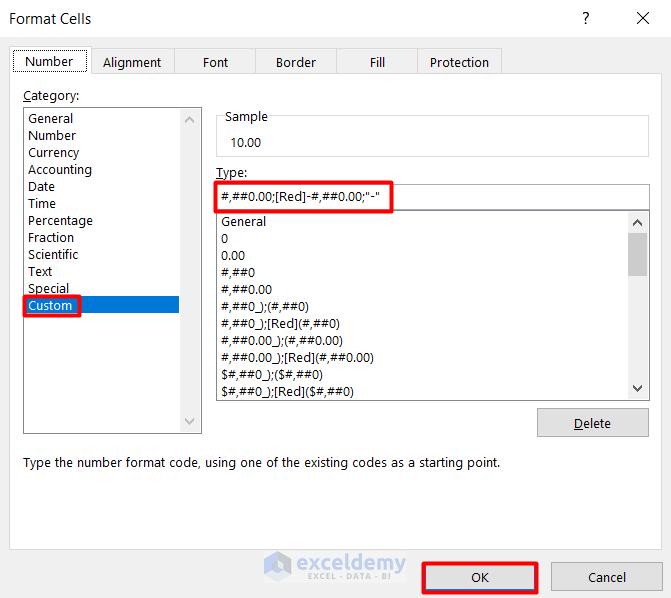Select the 0 format code
The height and width of the screenshot is (598, 671).
(x=422, y=238)
